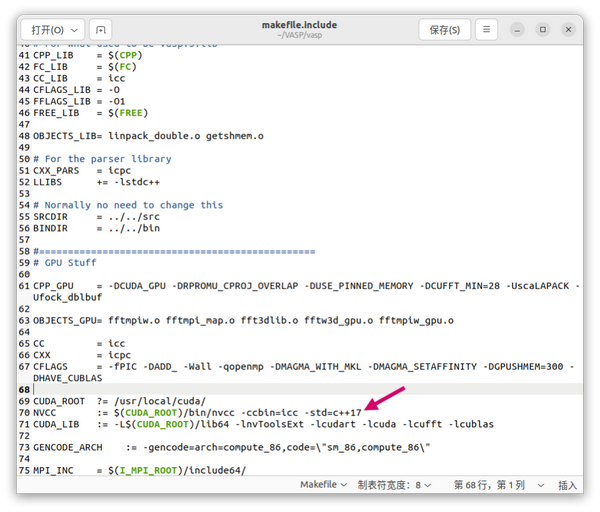This screenshot has width=600, height=512.
Task: Click CXX_PARS variable on line 51
Action: pyautogui.click(x=56, y=171)
